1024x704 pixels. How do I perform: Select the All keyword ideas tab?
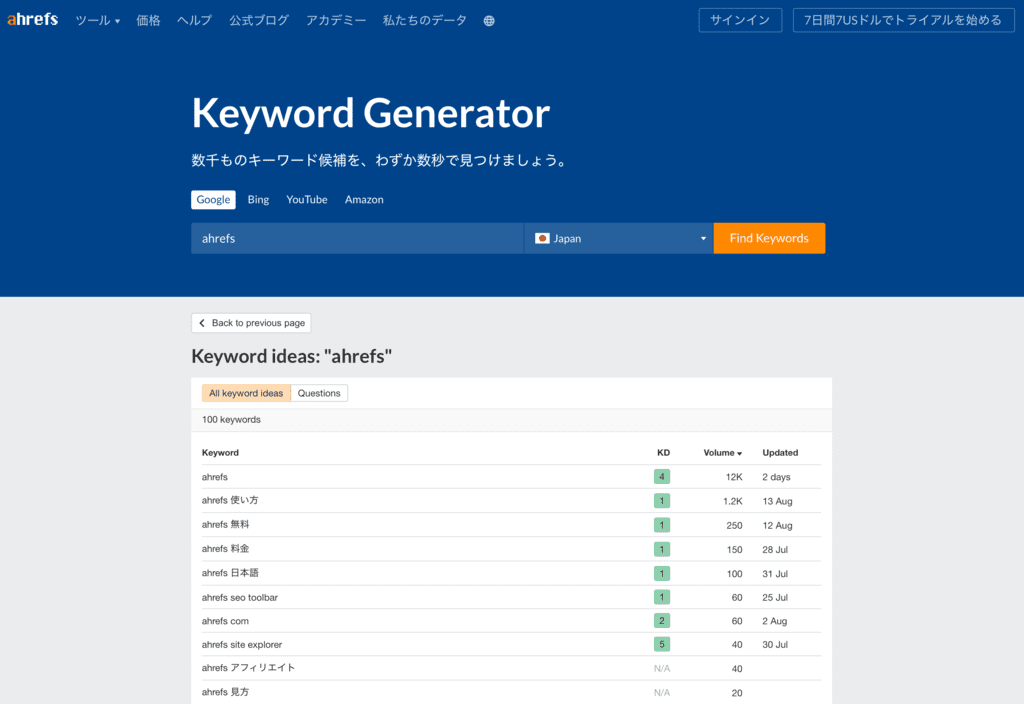246,394
